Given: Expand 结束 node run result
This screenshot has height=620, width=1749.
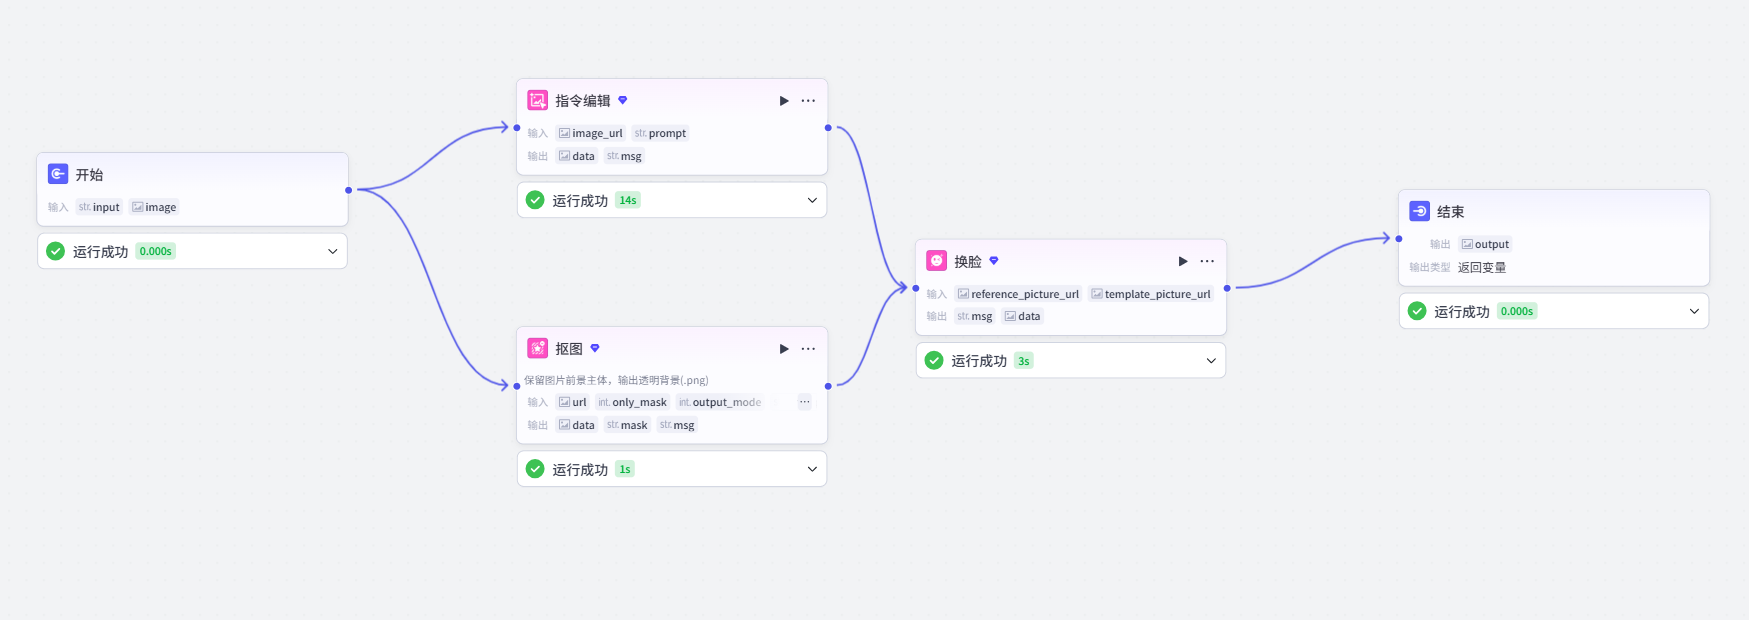Looking at the screenshot, I should (1694, 311).
